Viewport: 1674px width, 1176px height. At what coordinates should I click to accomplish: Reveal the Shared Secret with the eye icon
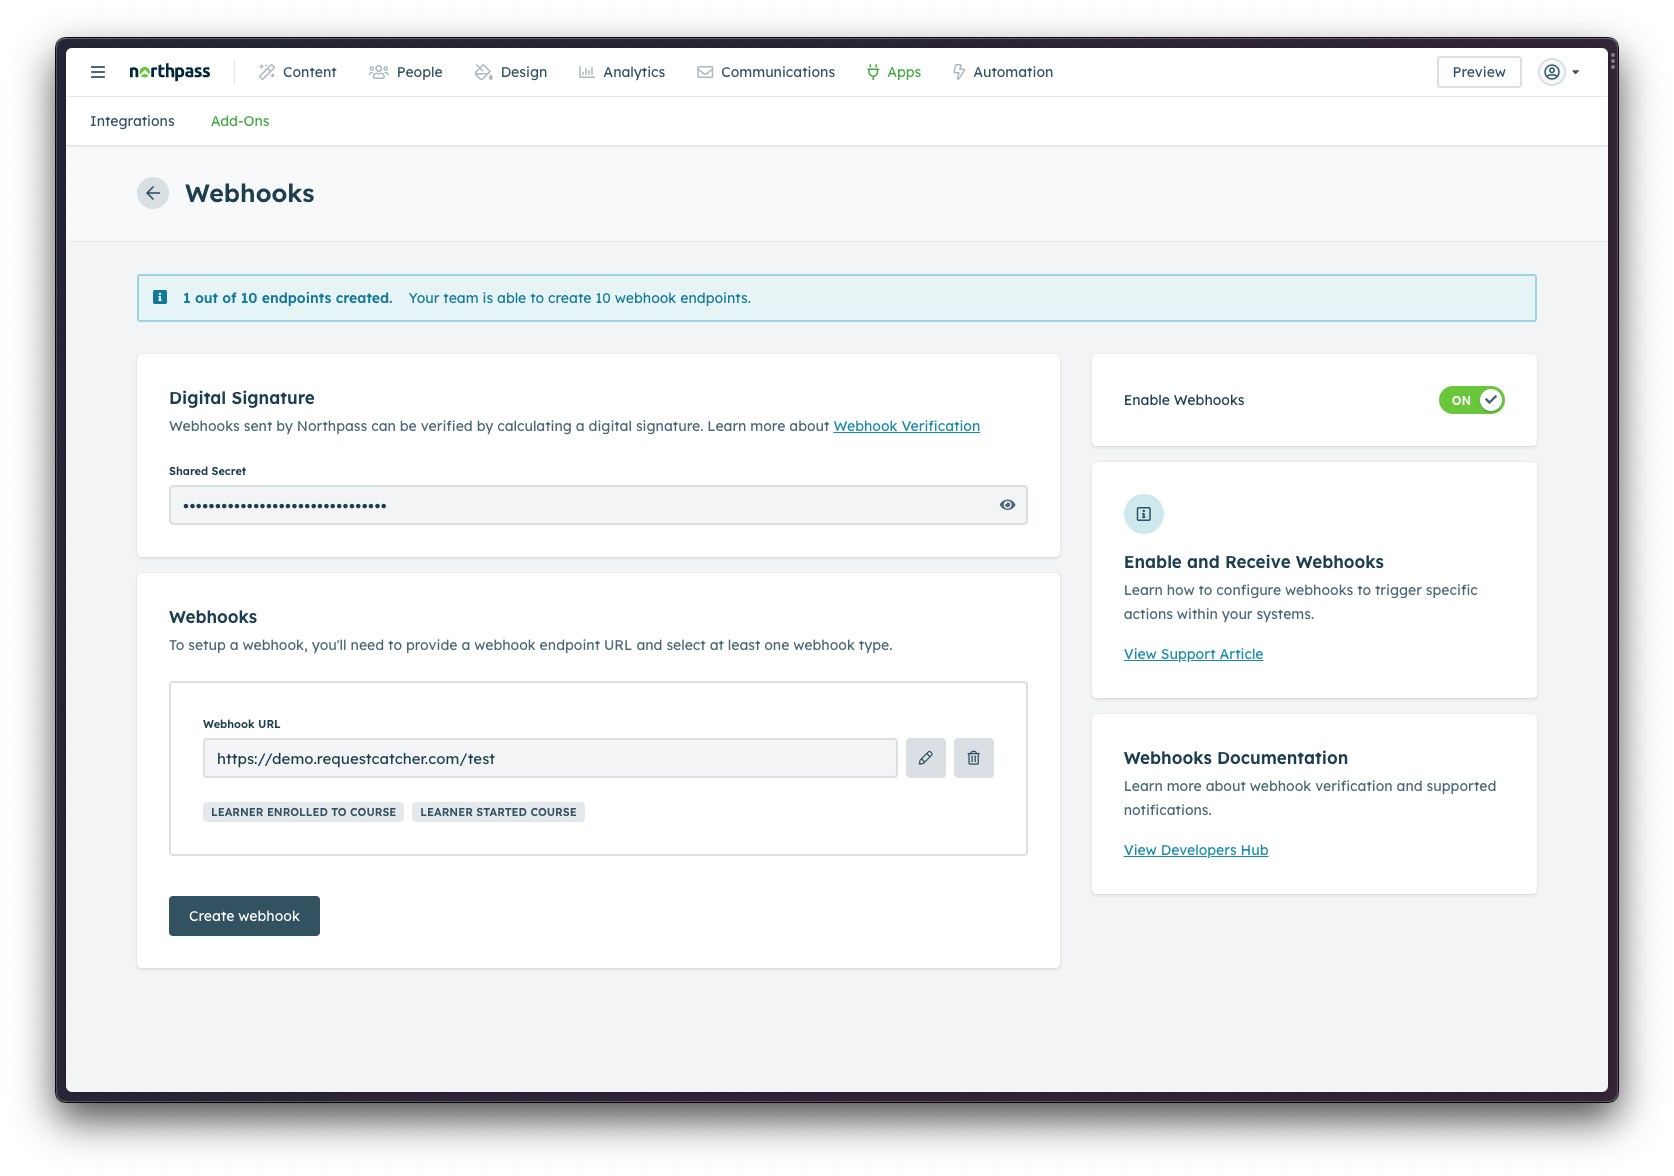pos(1007,505)
